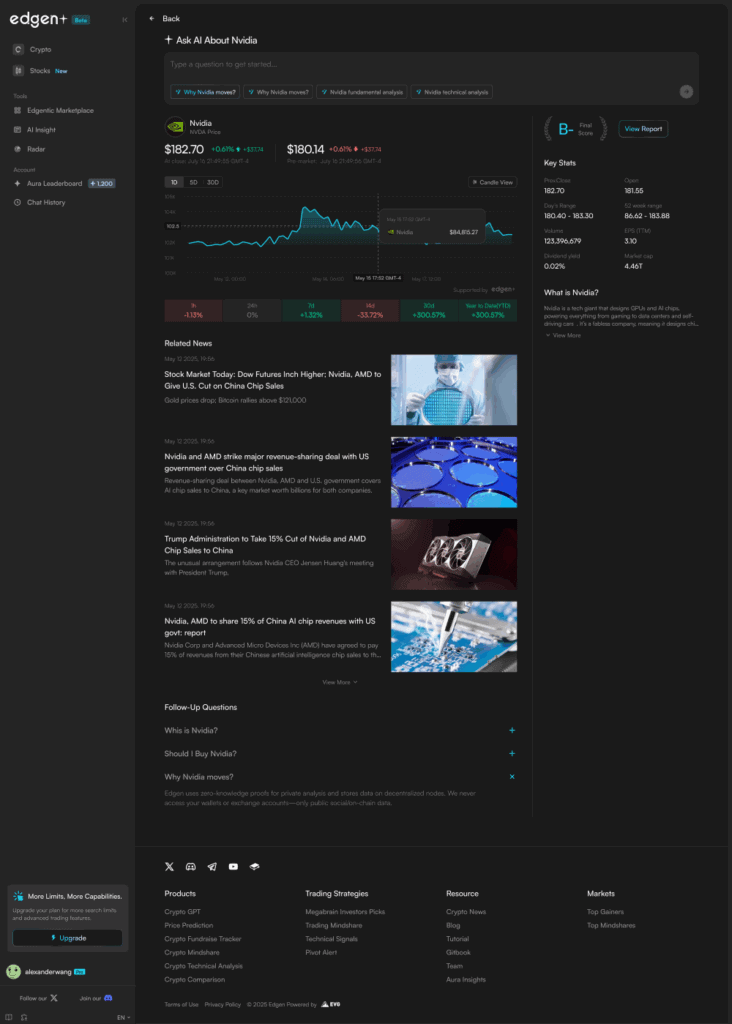Click the May 15 17:52 chart time marker
The image size is (732, 1024).
(378, 278)
